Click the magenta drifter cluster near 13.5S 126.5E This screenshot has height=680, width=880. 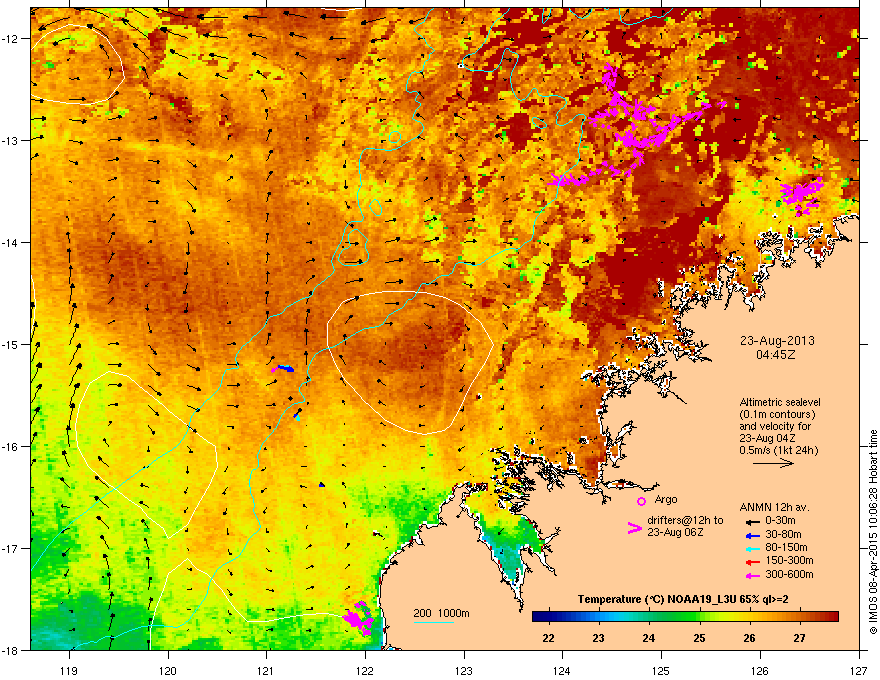802,194
